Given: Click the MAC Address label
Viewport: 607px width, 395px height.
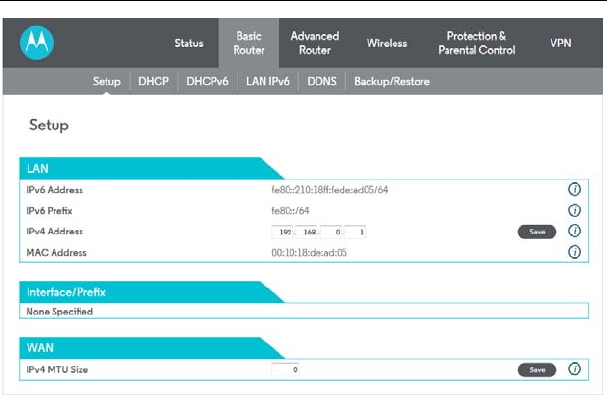Looking at the screenshot, I should click(x=57, y=252).
